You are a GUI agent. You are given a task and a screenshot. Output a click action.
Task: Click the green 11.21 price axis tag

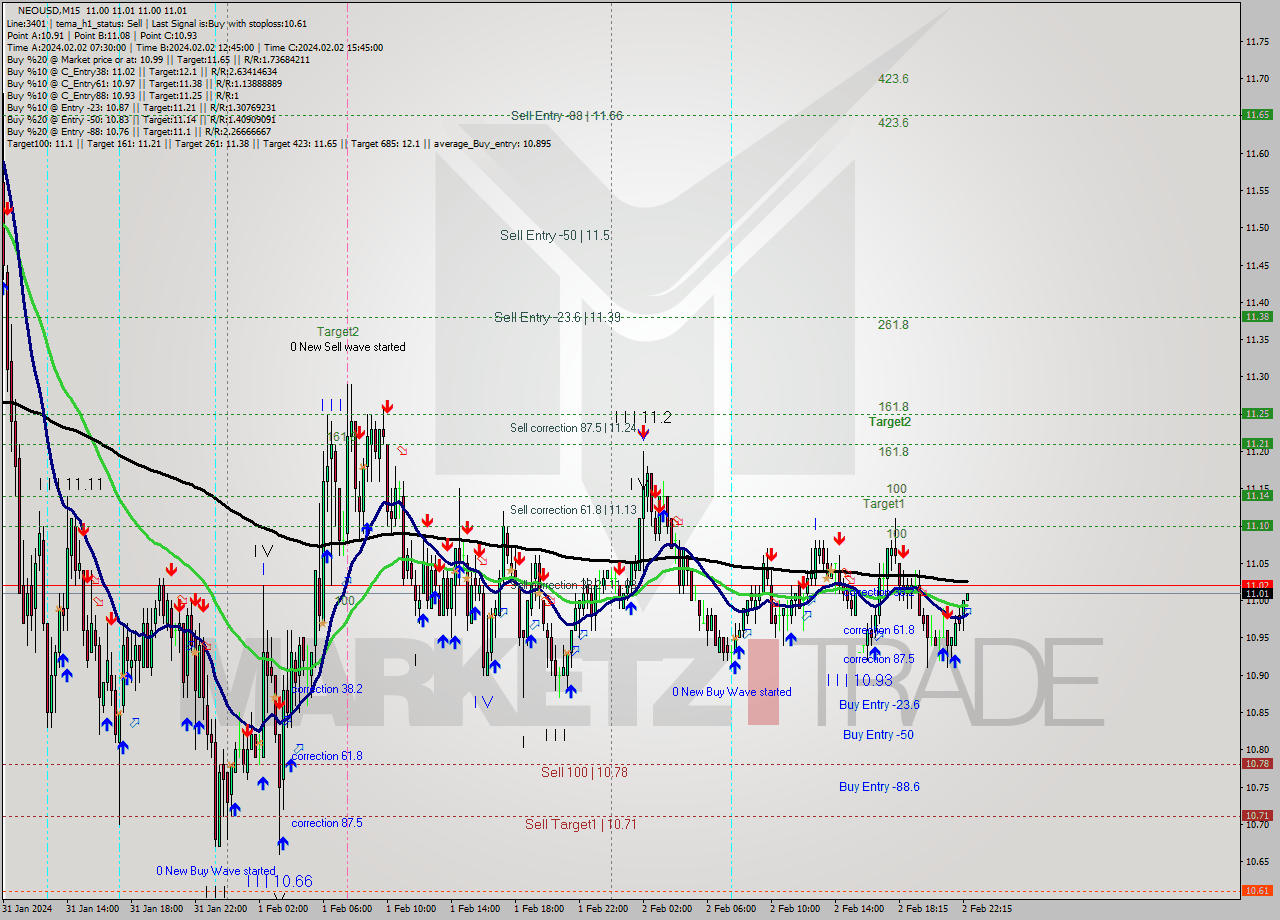pyautogui.click(x=1257, y=443)
